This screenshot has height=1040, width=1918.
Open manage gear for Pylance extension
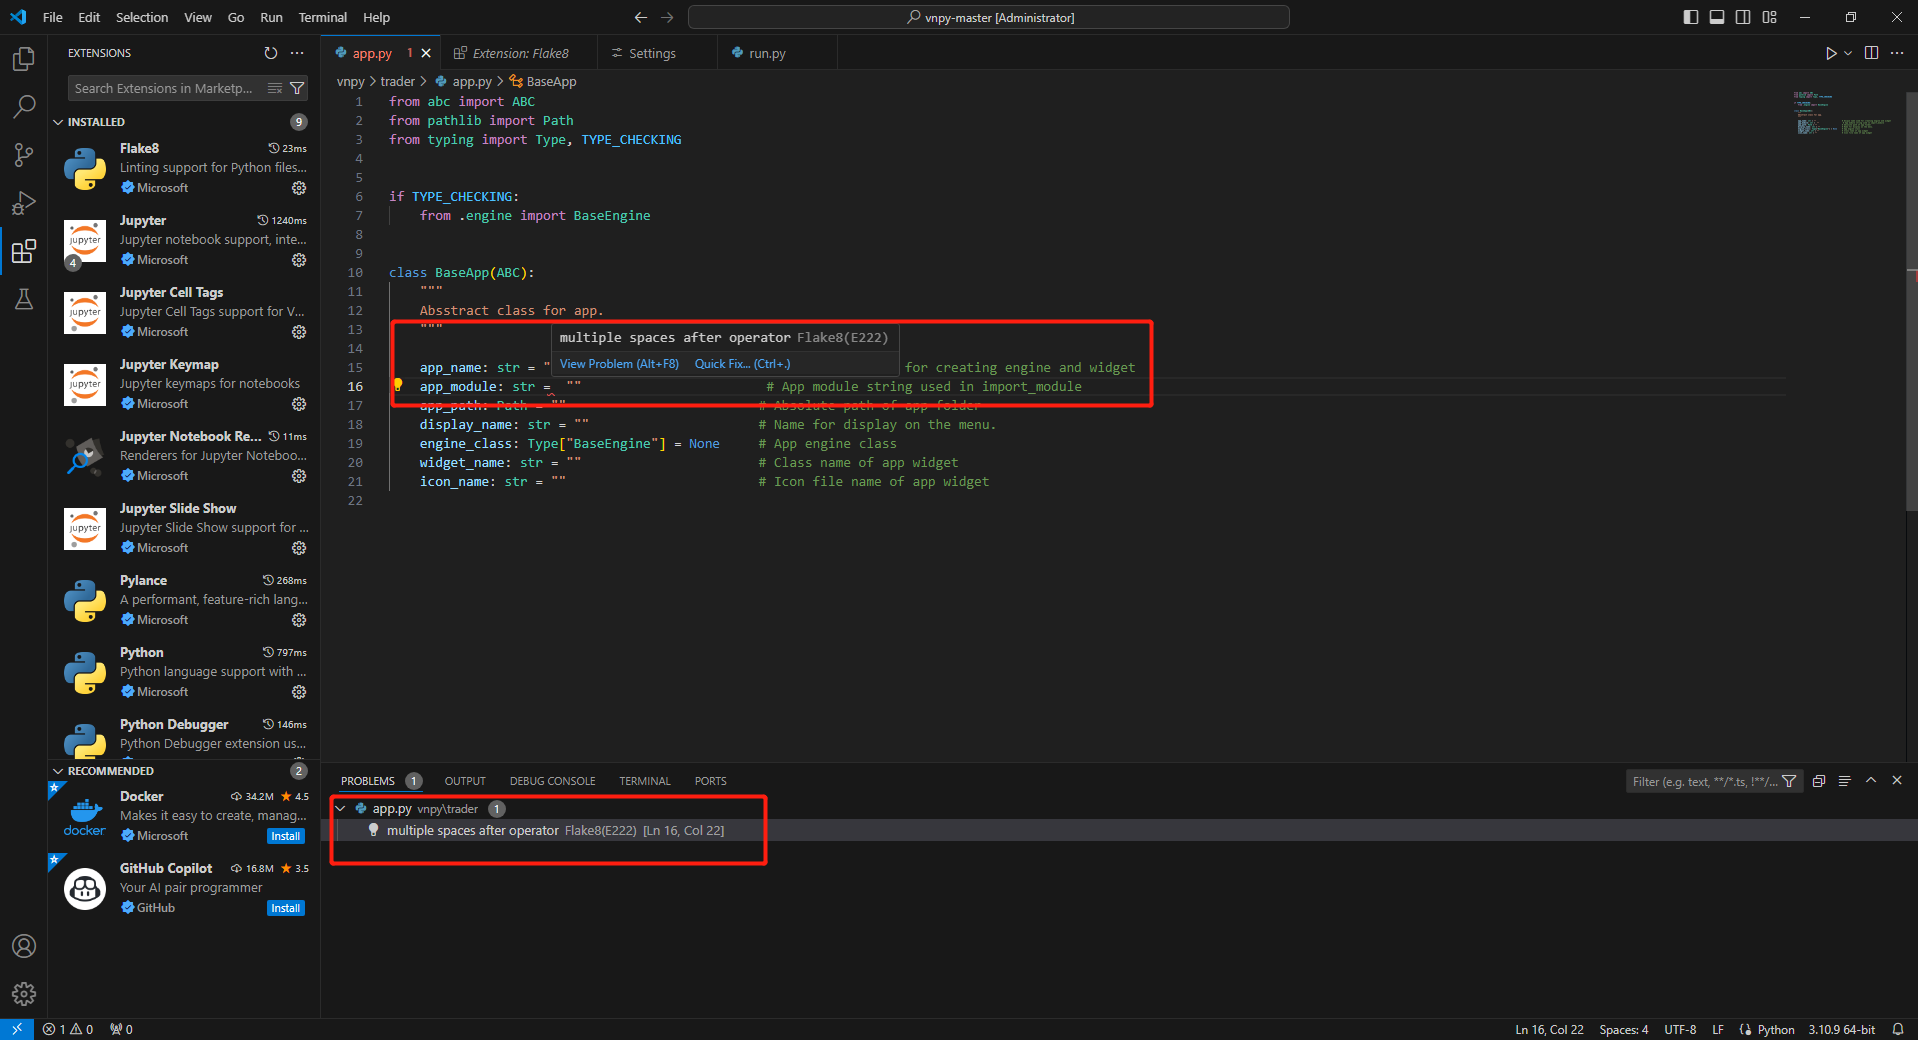[298, 620]
